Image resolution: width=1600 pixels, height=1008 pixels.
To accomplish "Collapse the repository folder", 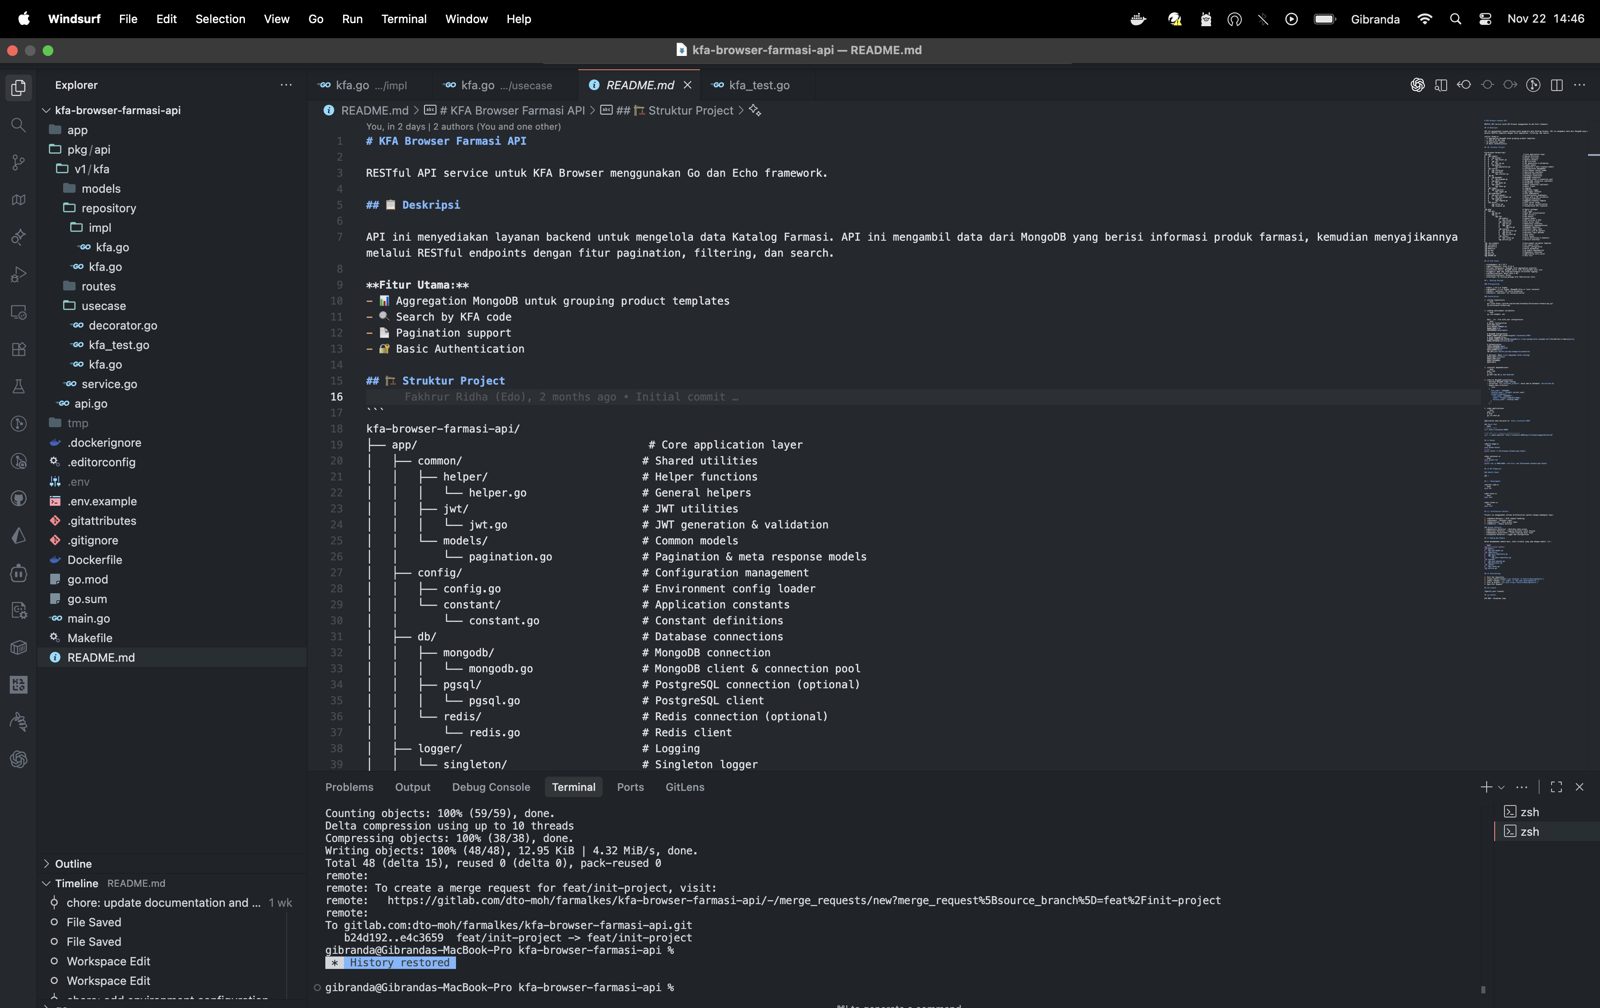I will click(108, 208).
